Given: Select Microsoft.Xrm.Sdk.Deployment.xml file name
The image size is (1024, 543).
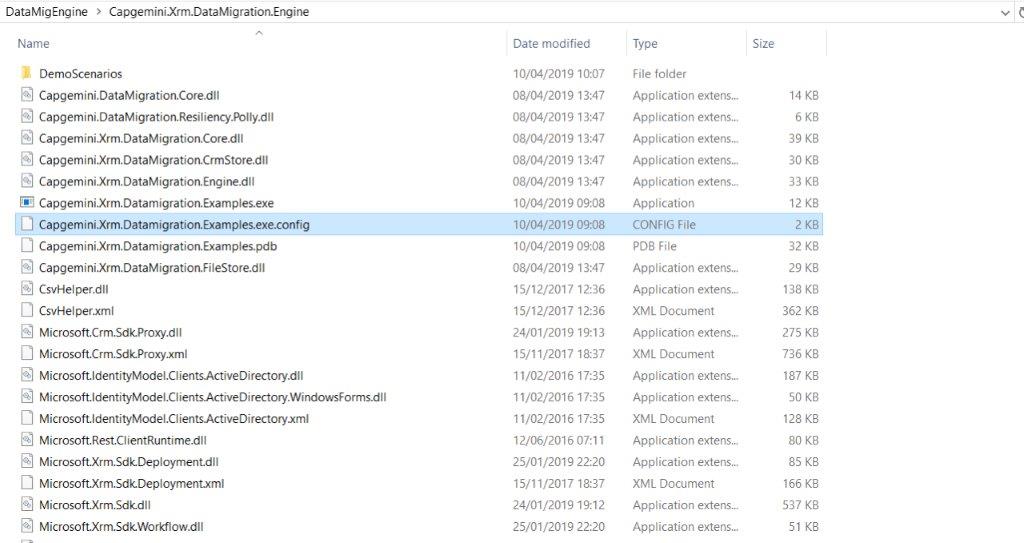Looking at the screenshot, I should (x=131, y=484).
